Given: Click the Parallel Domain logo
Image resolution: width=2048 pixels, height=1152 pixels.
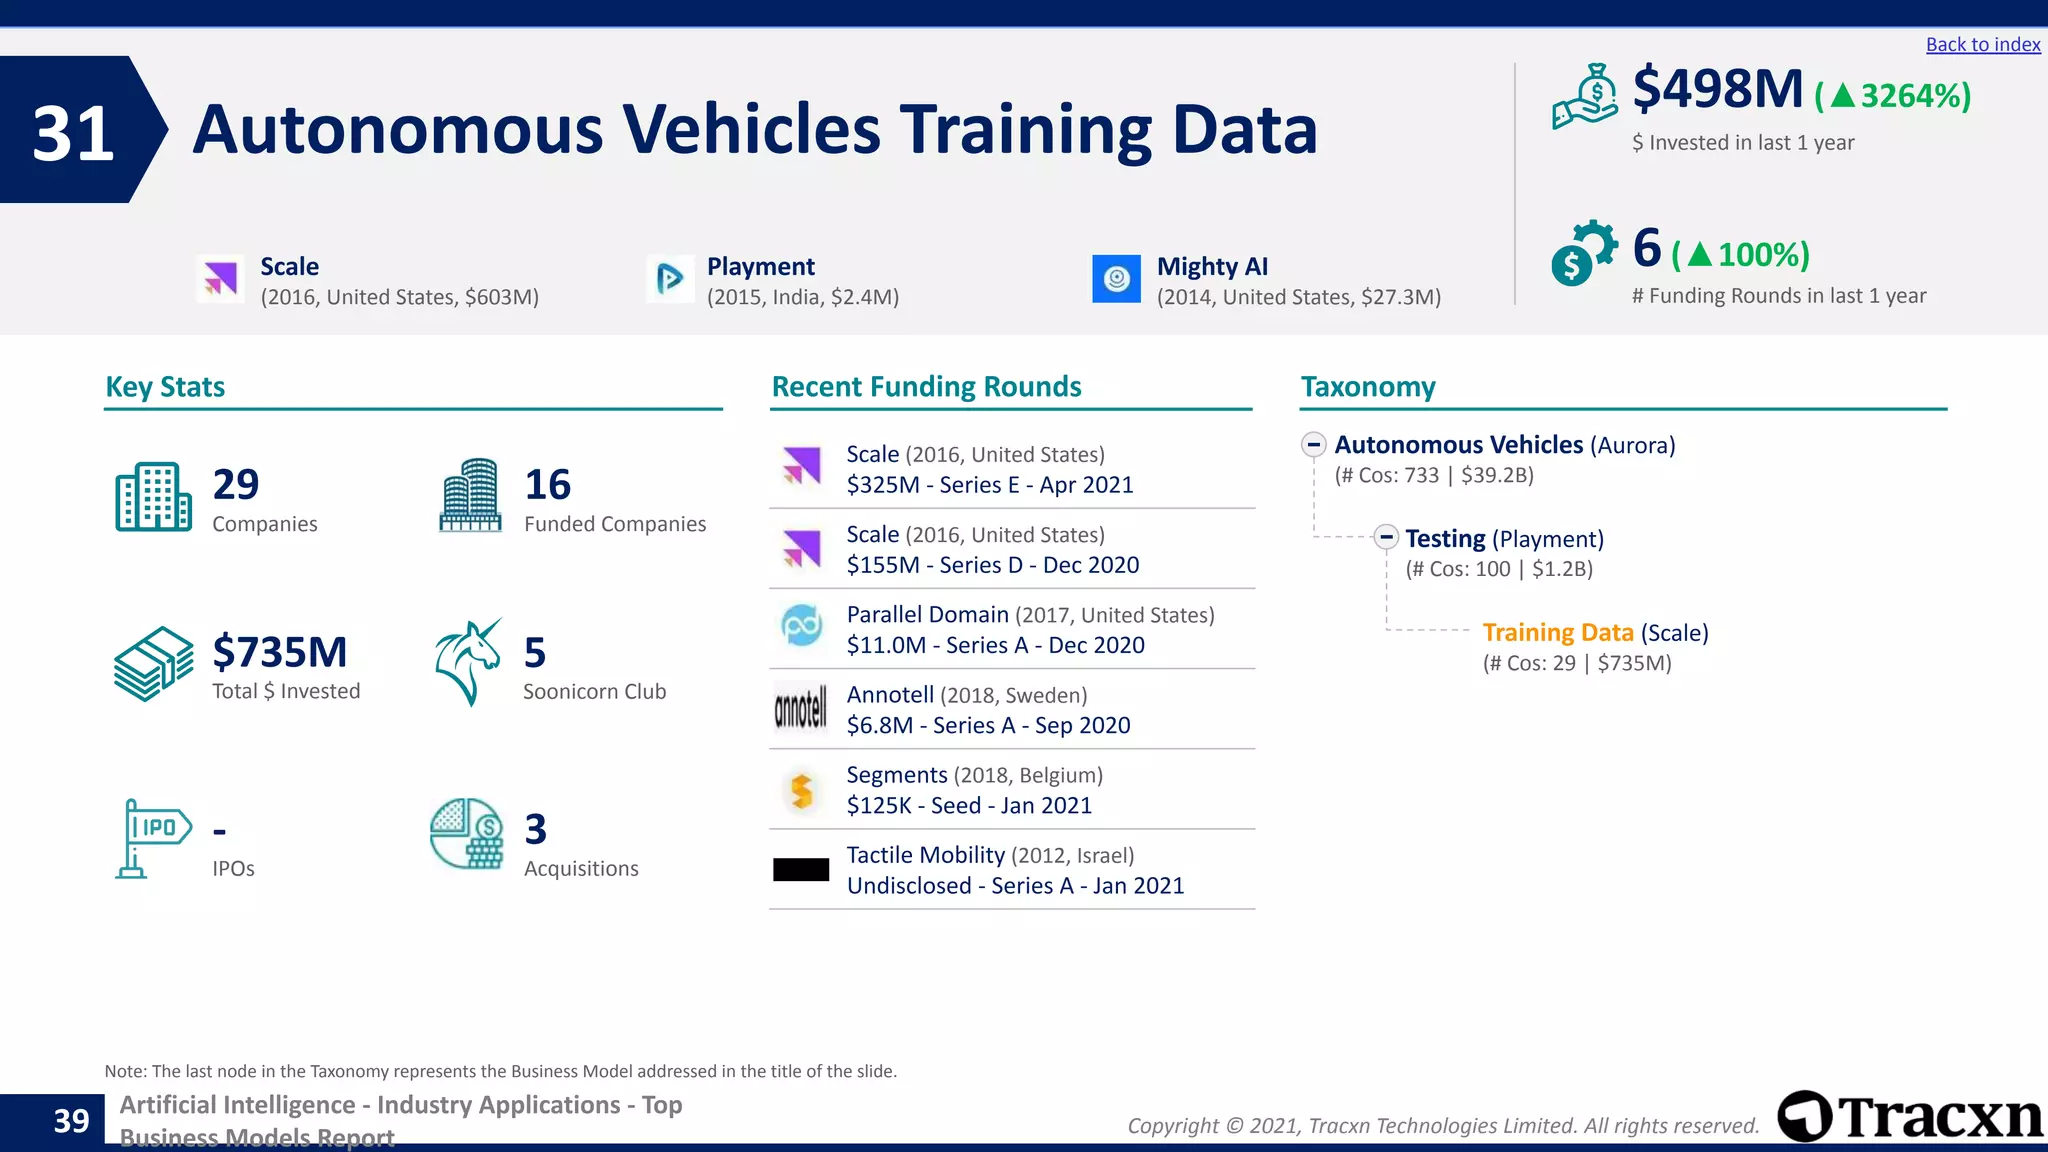Looking at the screenshot, I should click(x=801, y=626).
